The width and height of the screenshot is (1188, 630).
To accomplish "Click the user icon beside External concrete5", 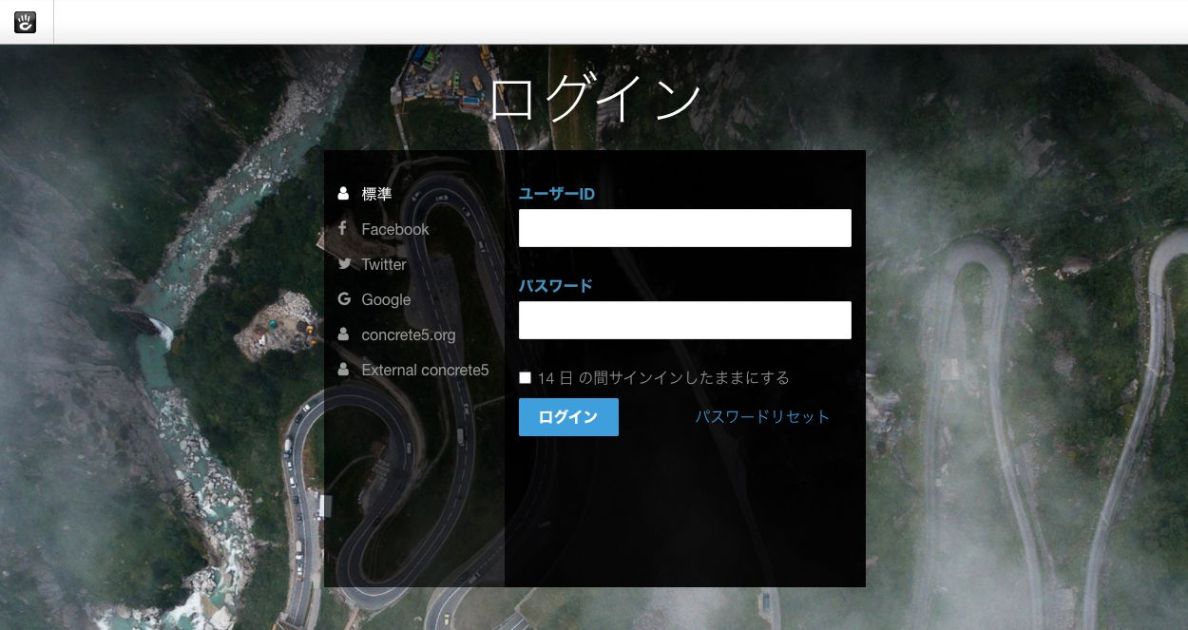I will [344, 369].
